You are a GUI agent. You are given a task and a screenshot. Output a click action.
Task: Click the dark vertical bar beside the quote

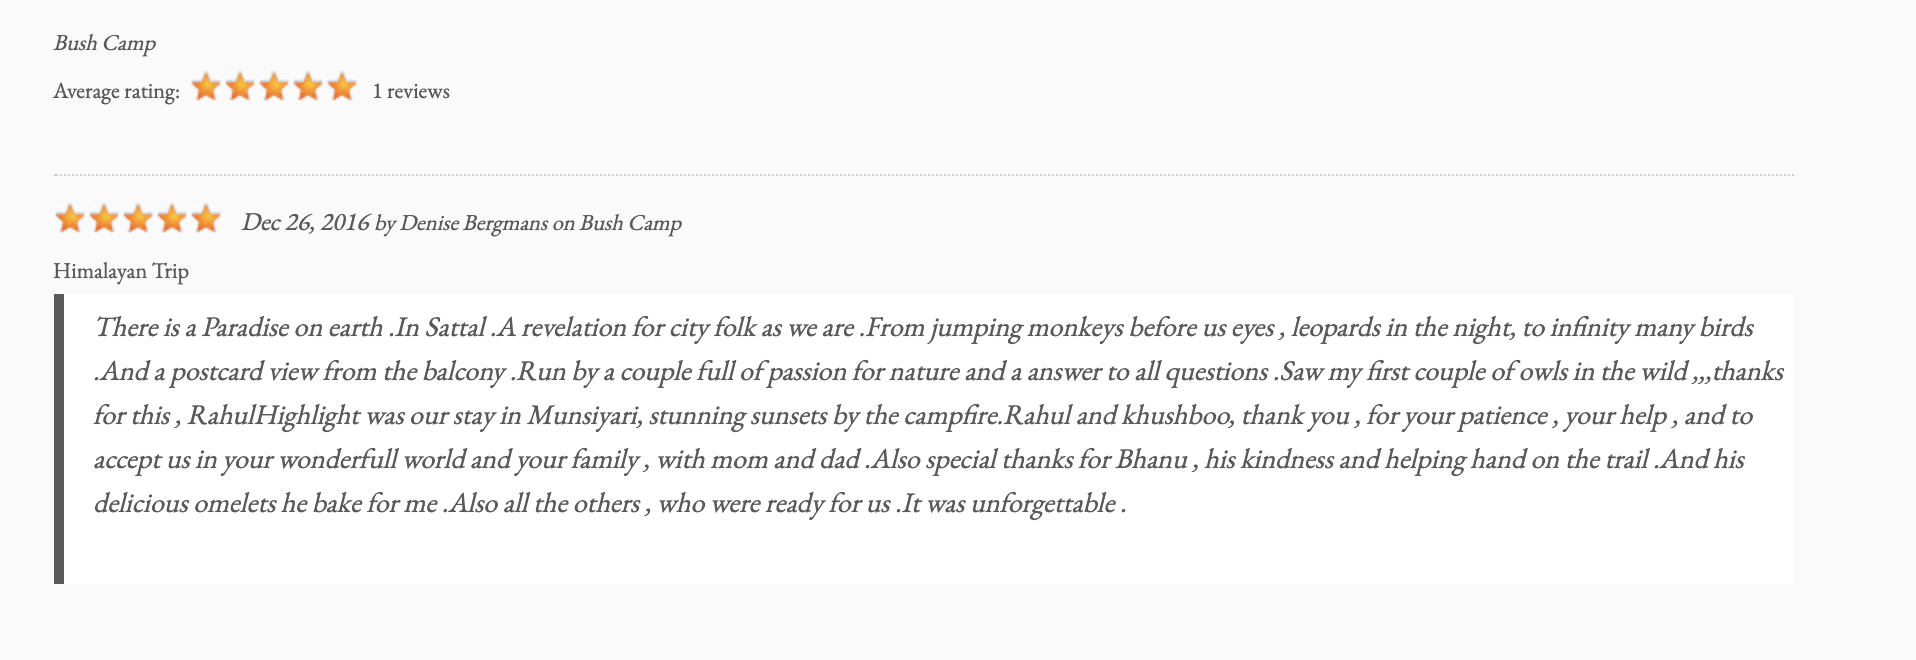(59, 438)
